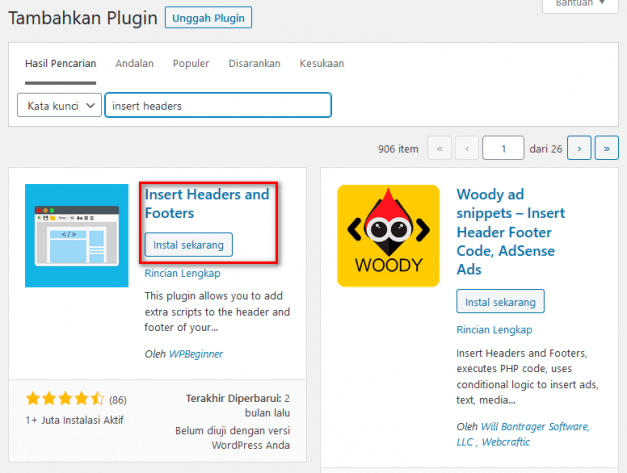Screen dimensions: 627x473
Task: Go to next page of results
Action: click(x=579, y=148)
